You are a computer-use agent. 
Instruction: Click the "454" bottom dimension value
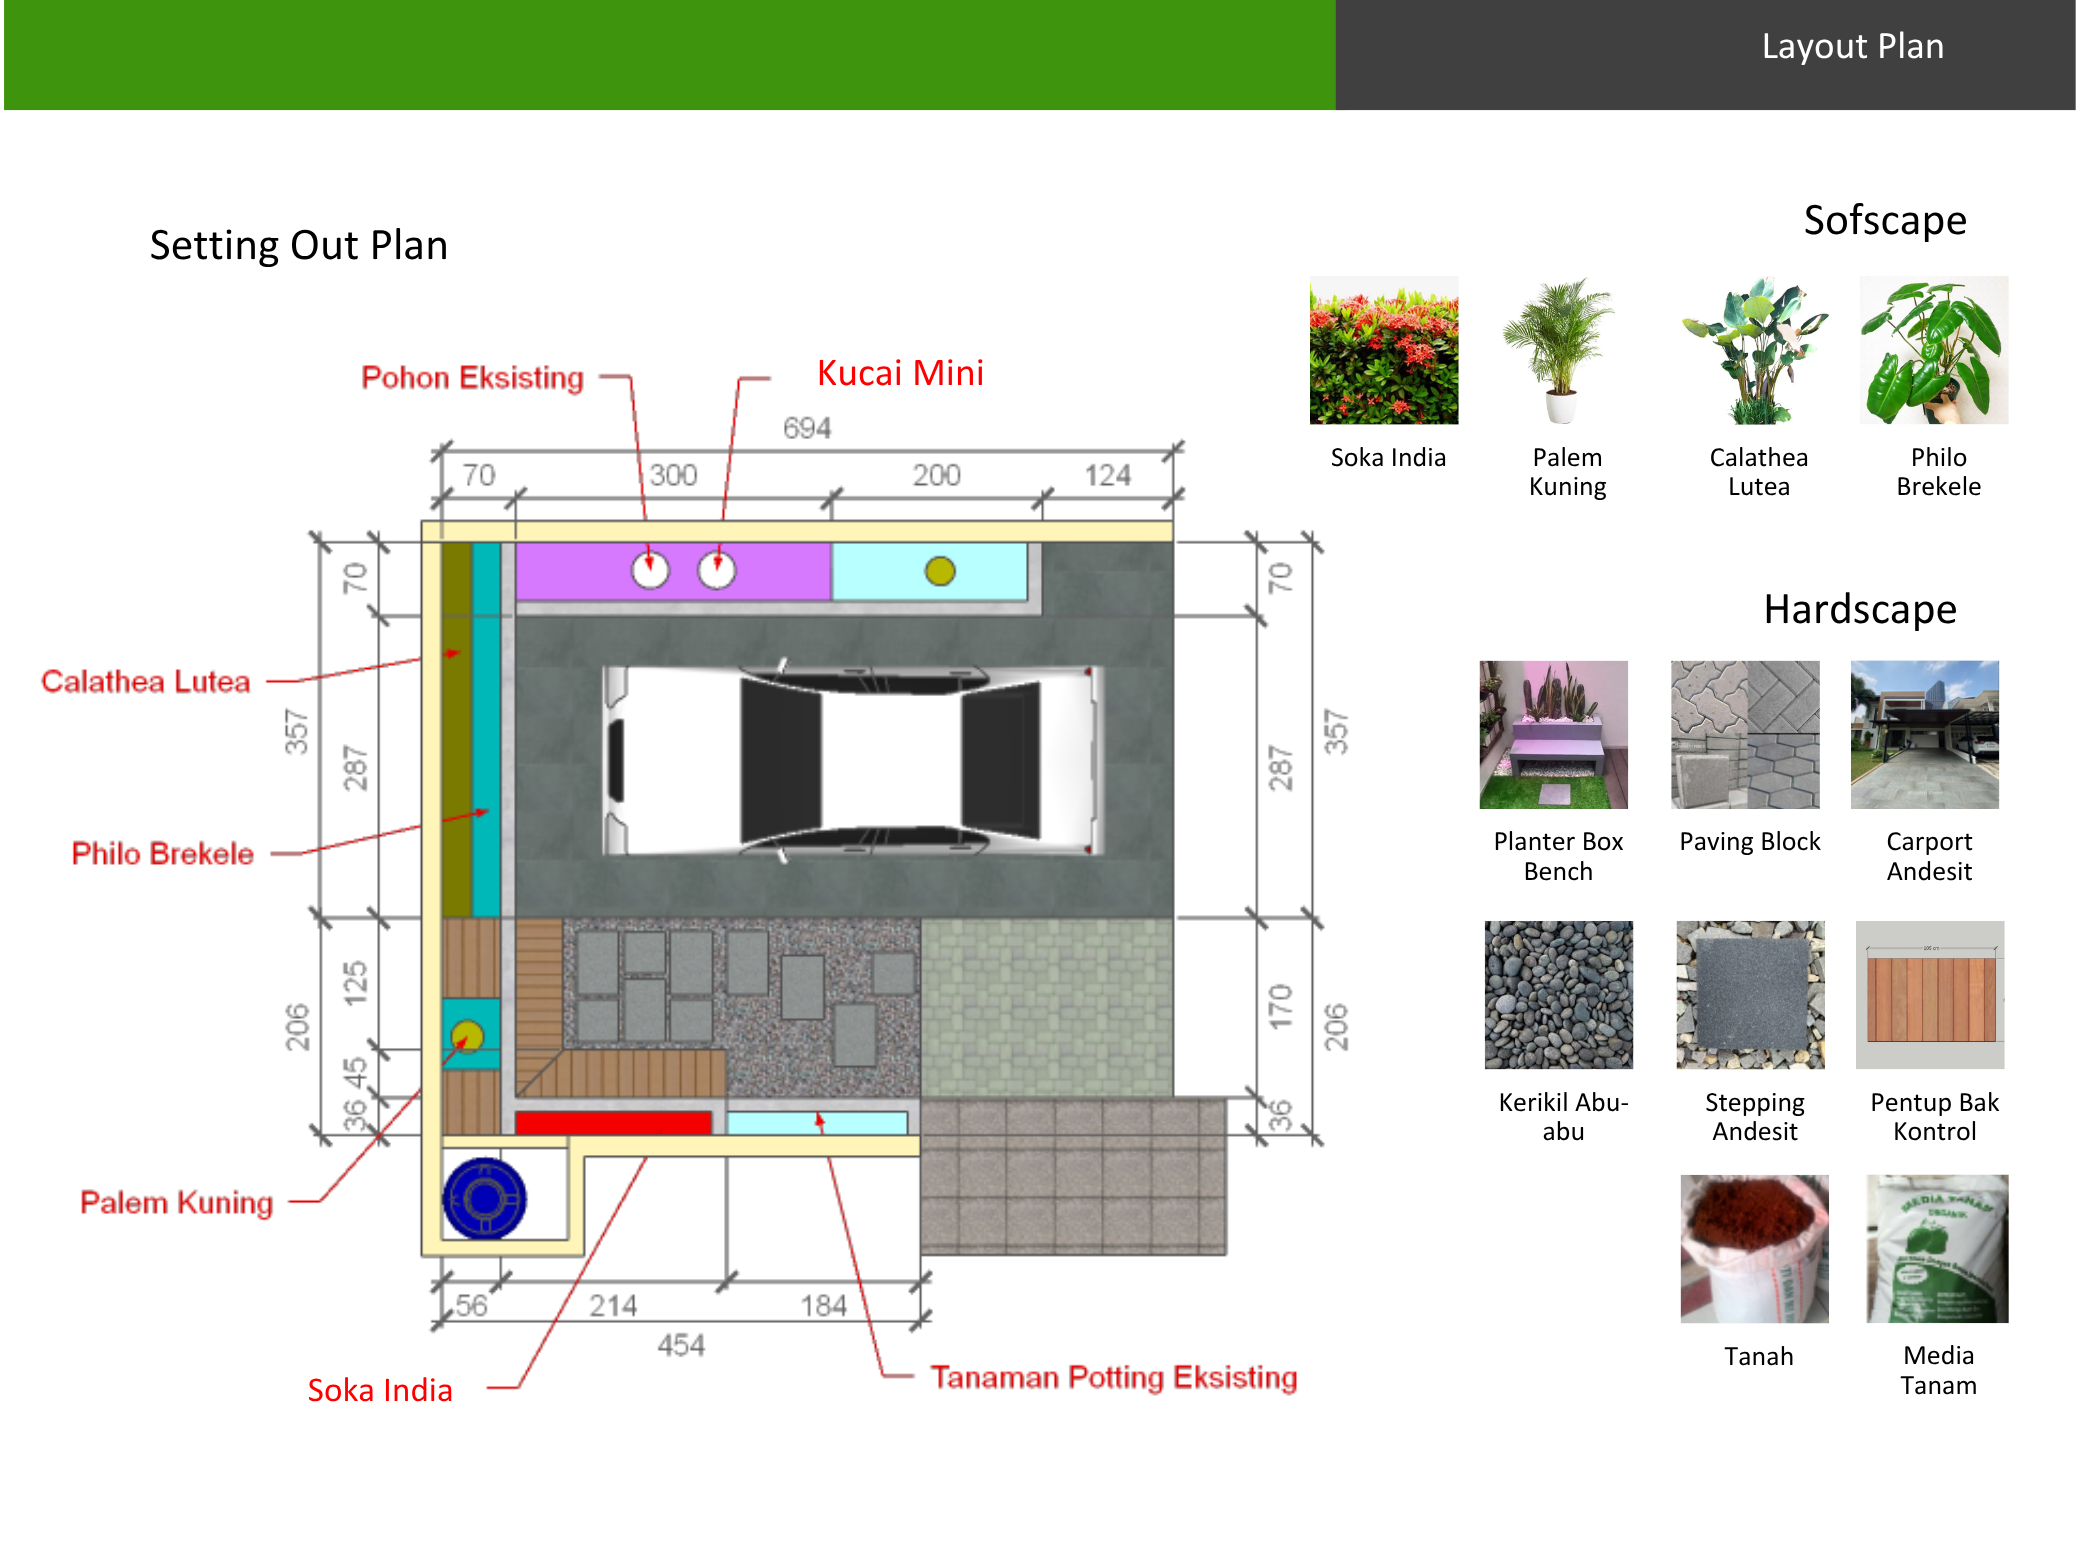(681, 1346)
